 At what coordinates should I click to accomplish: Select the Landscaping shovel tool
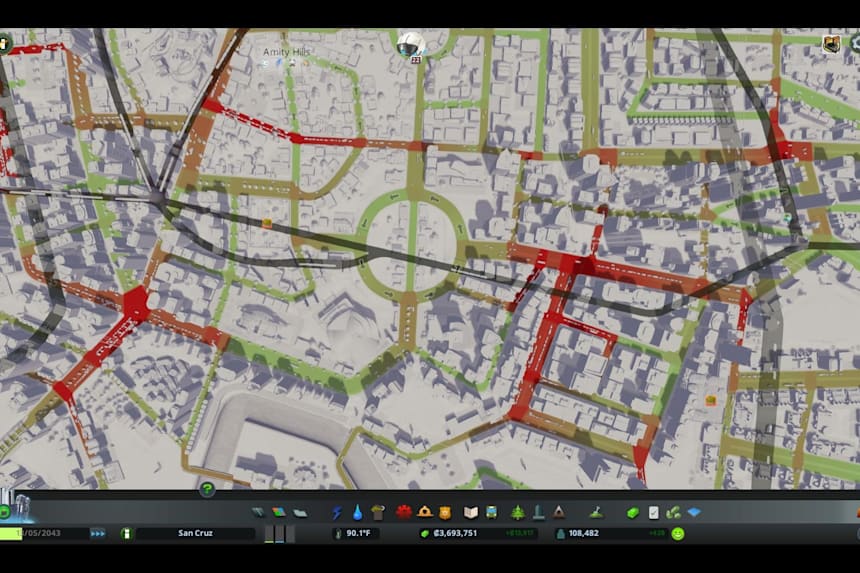[x=597, y=513]
